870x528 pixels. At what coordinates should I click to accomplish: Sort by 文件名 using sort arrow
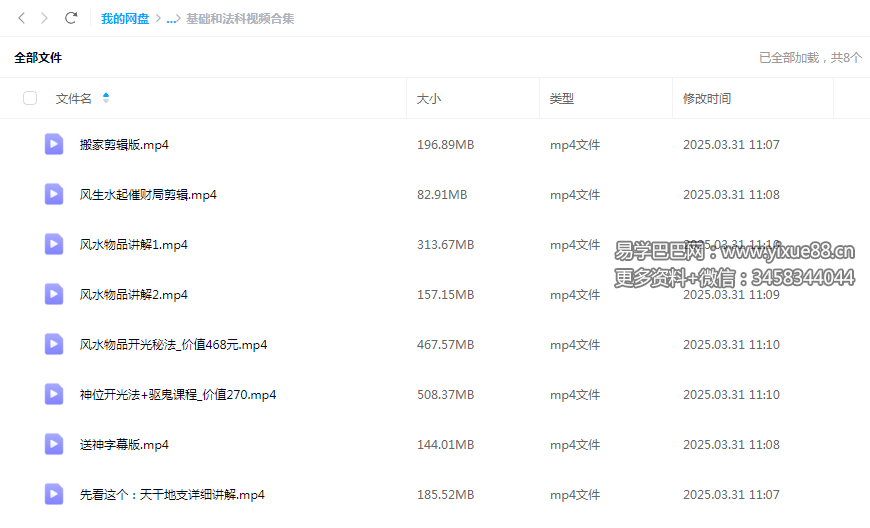click(106, 98)
